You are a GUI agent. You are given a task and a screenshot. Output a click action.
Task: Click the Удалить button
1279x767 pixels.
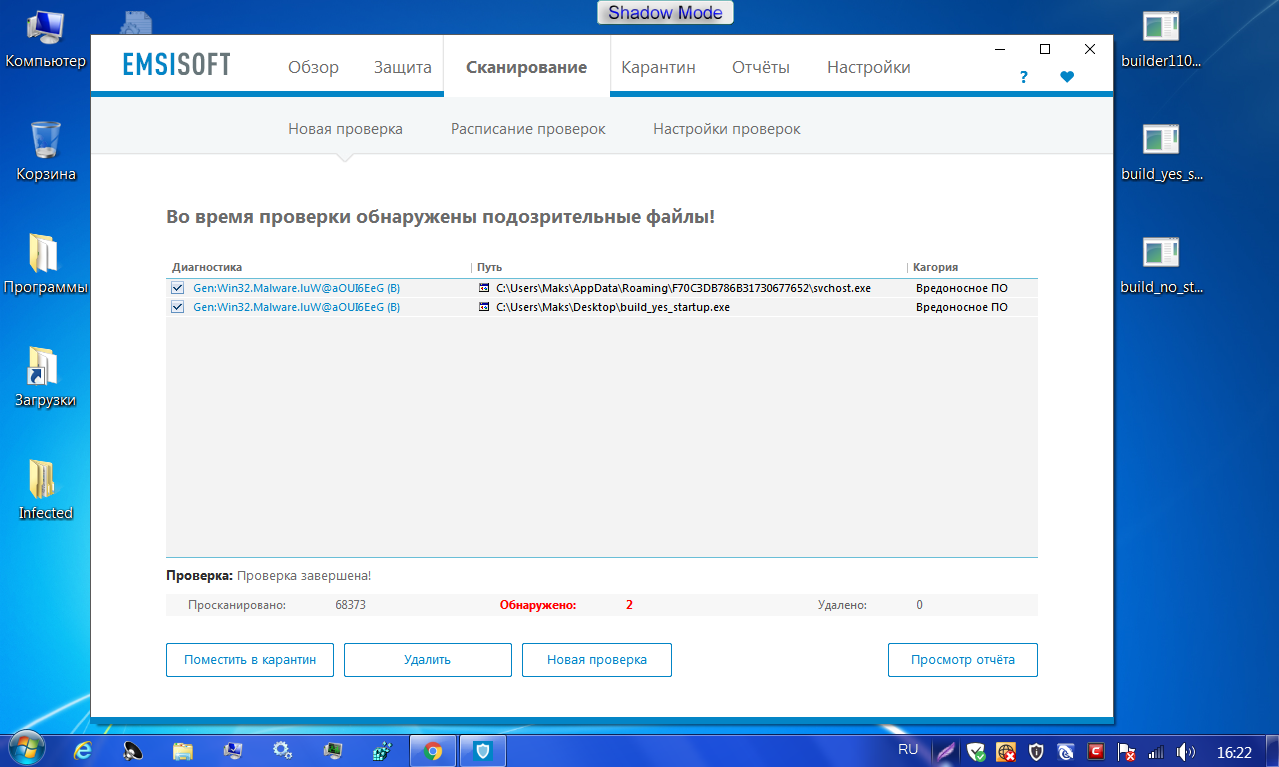tap(428, 660)
